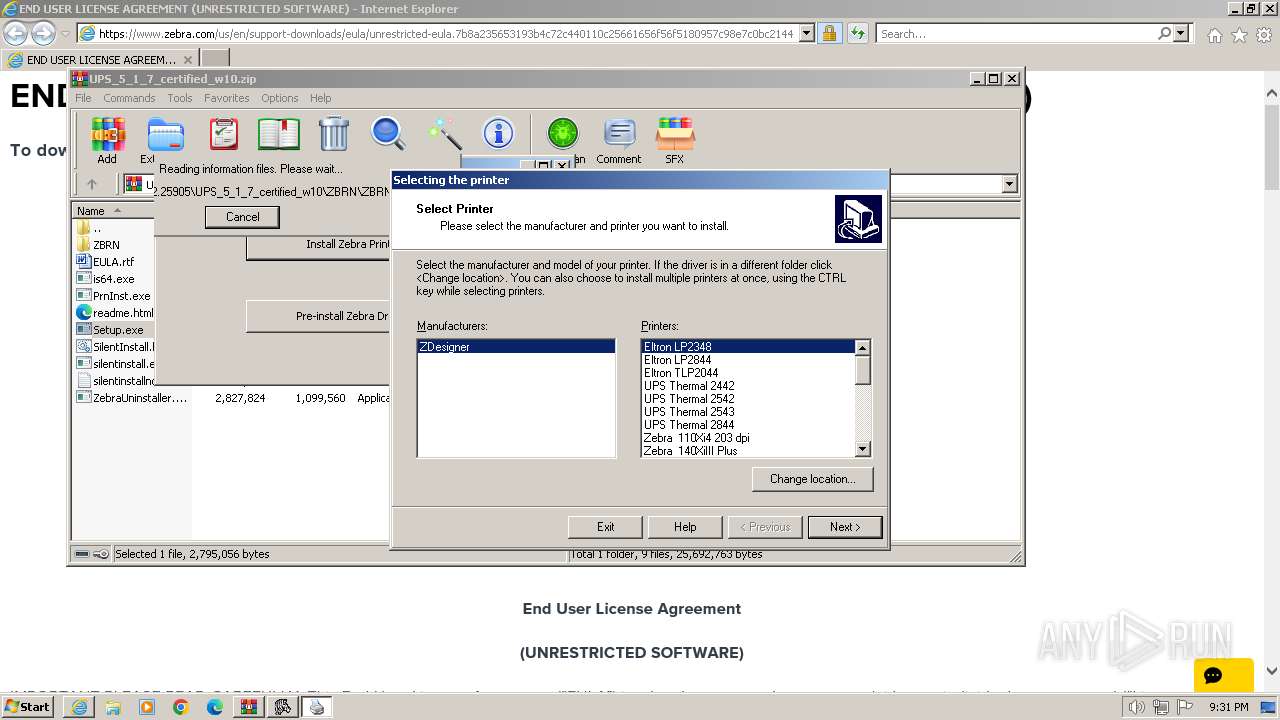Open the WinRAR Tools menu

pos(180,98)
